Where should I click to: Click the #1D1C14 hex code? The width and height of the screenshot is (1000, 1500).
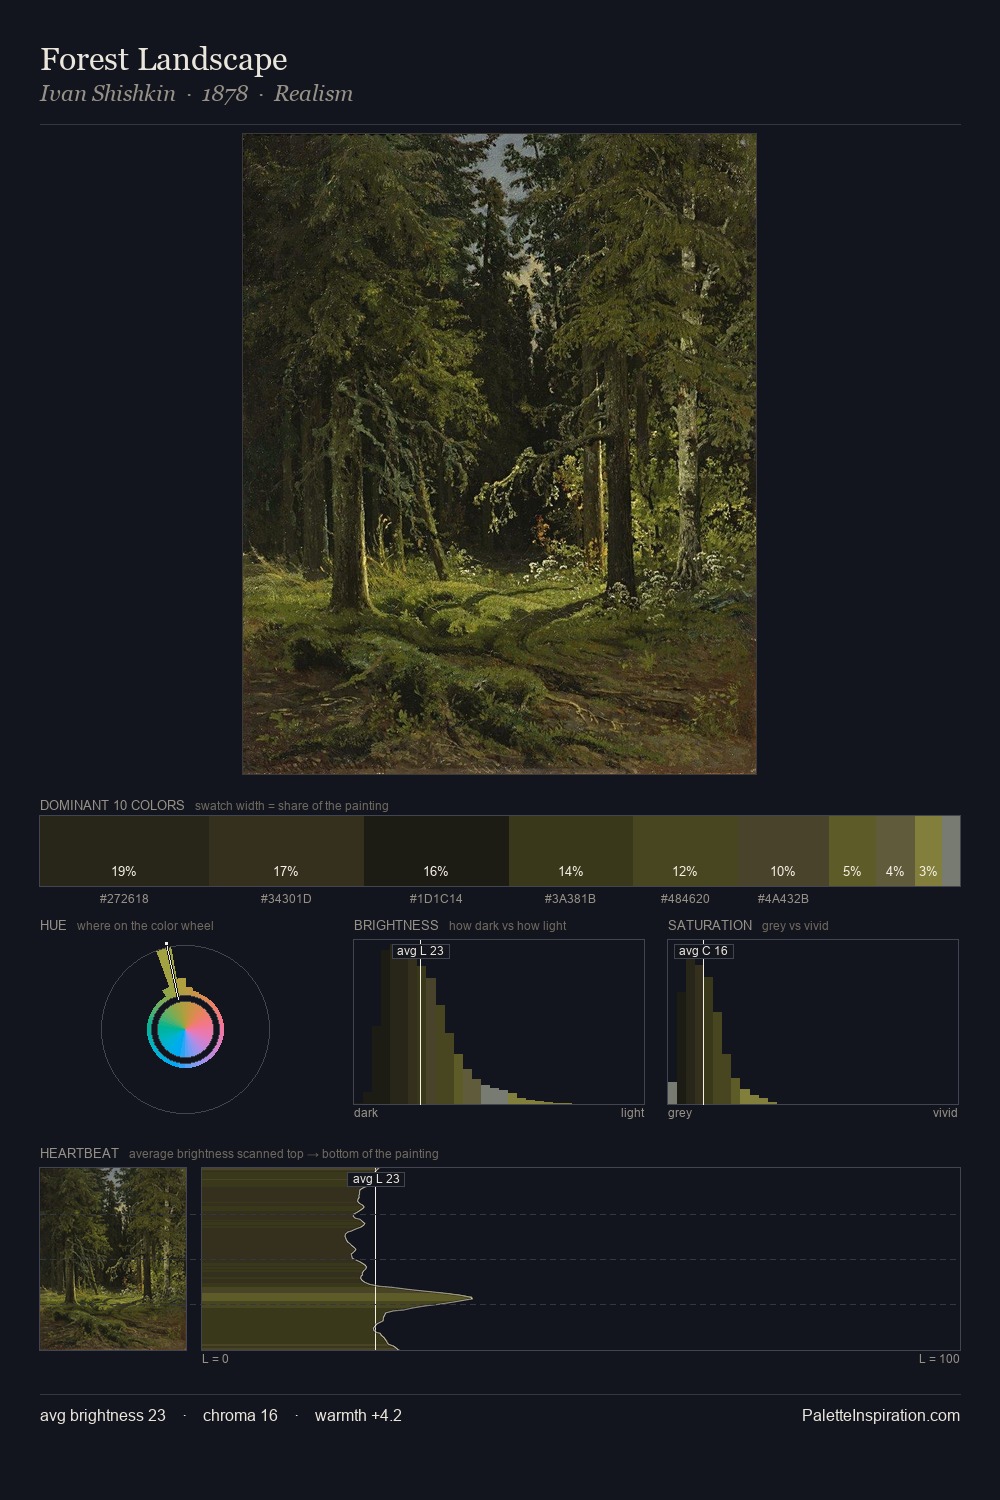436,899
